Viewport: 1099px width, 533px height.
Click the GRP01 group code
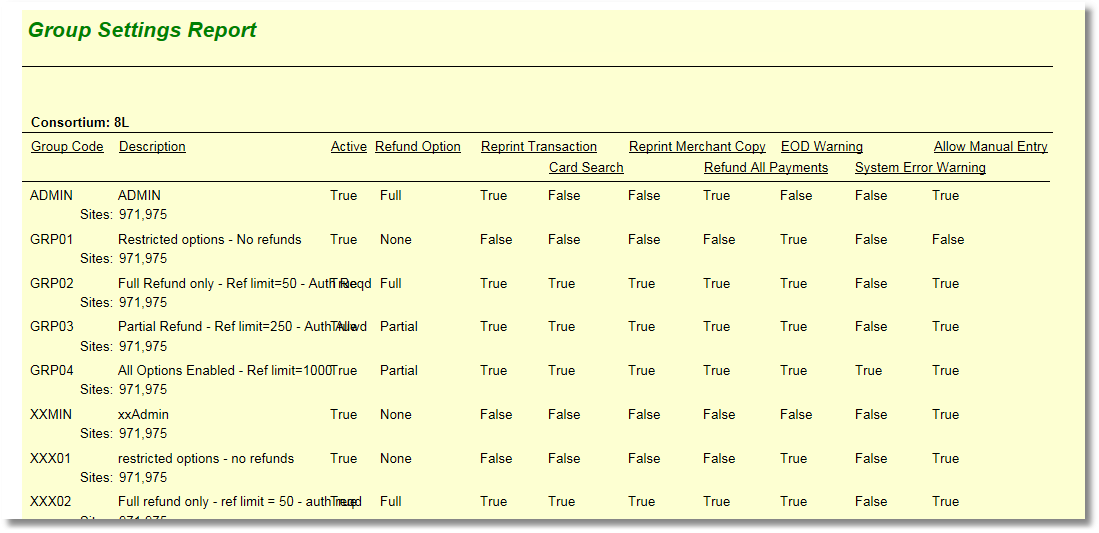[52, 240]
